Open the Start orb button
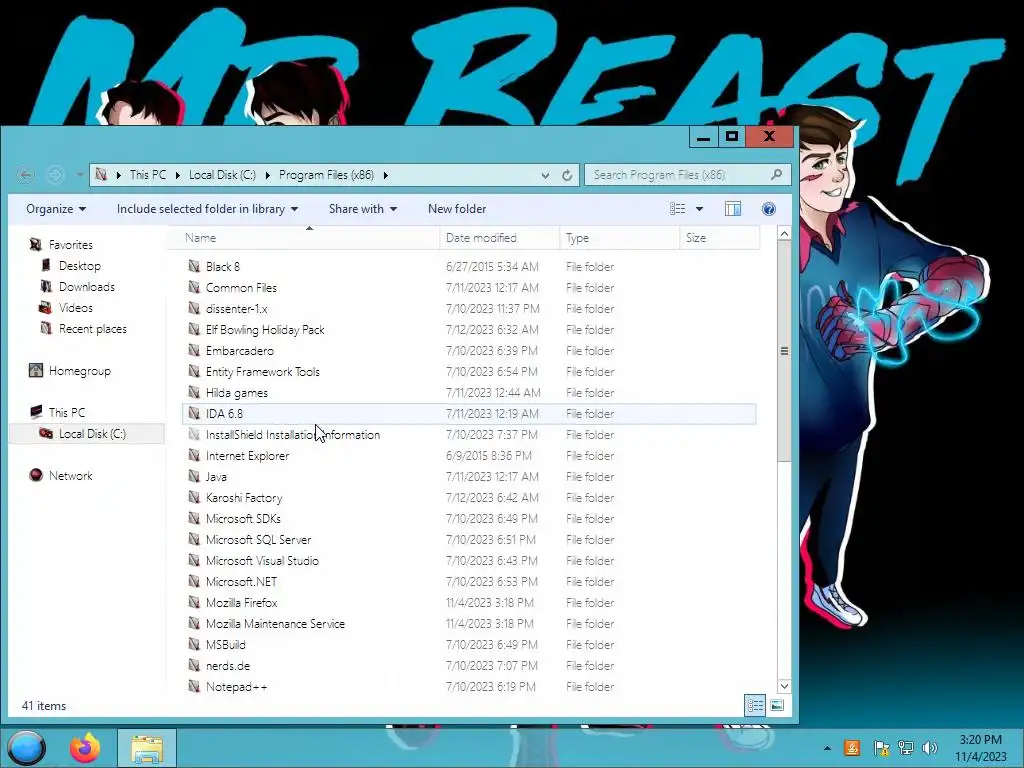 [x=27, y=748]
